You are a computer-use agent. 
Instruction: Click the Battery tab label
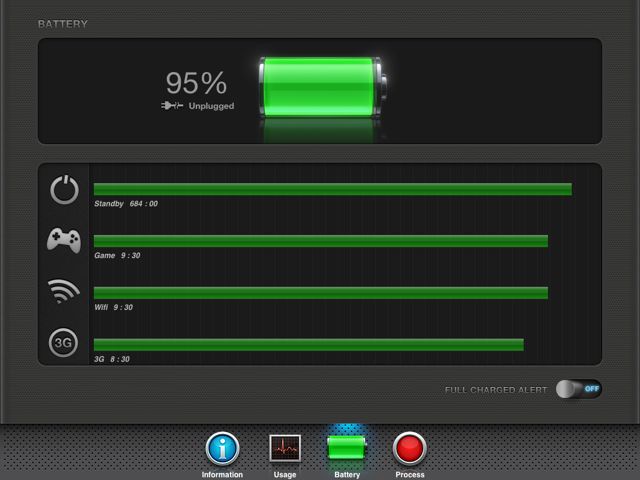pos(347,475)
